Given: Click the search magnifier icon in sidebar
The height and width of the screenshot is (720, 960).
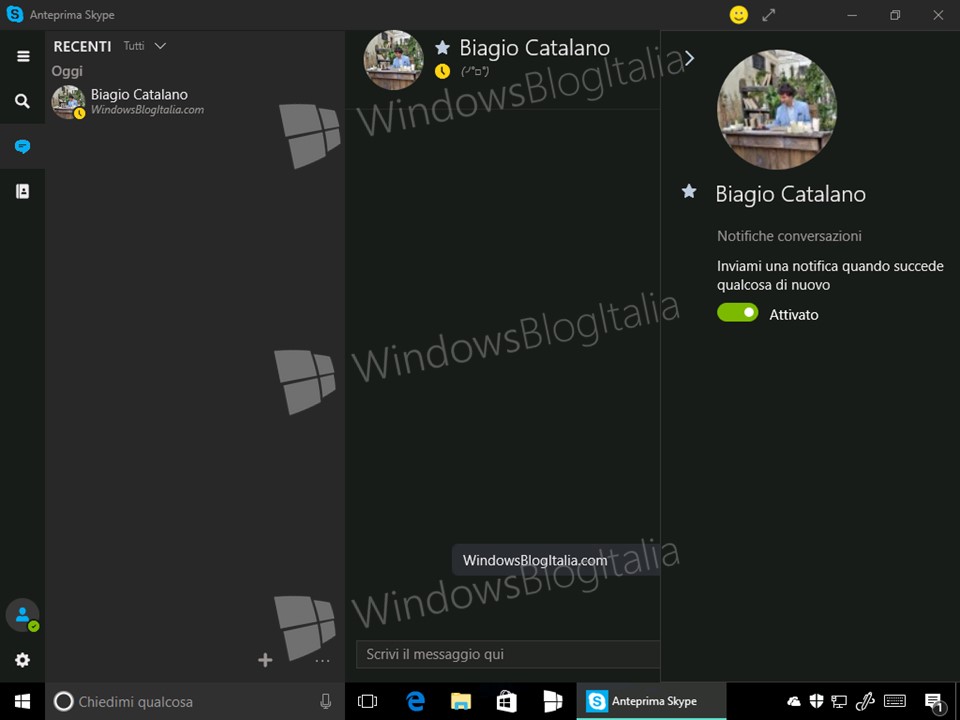Looking at the screenshot, I should point(22,102).
